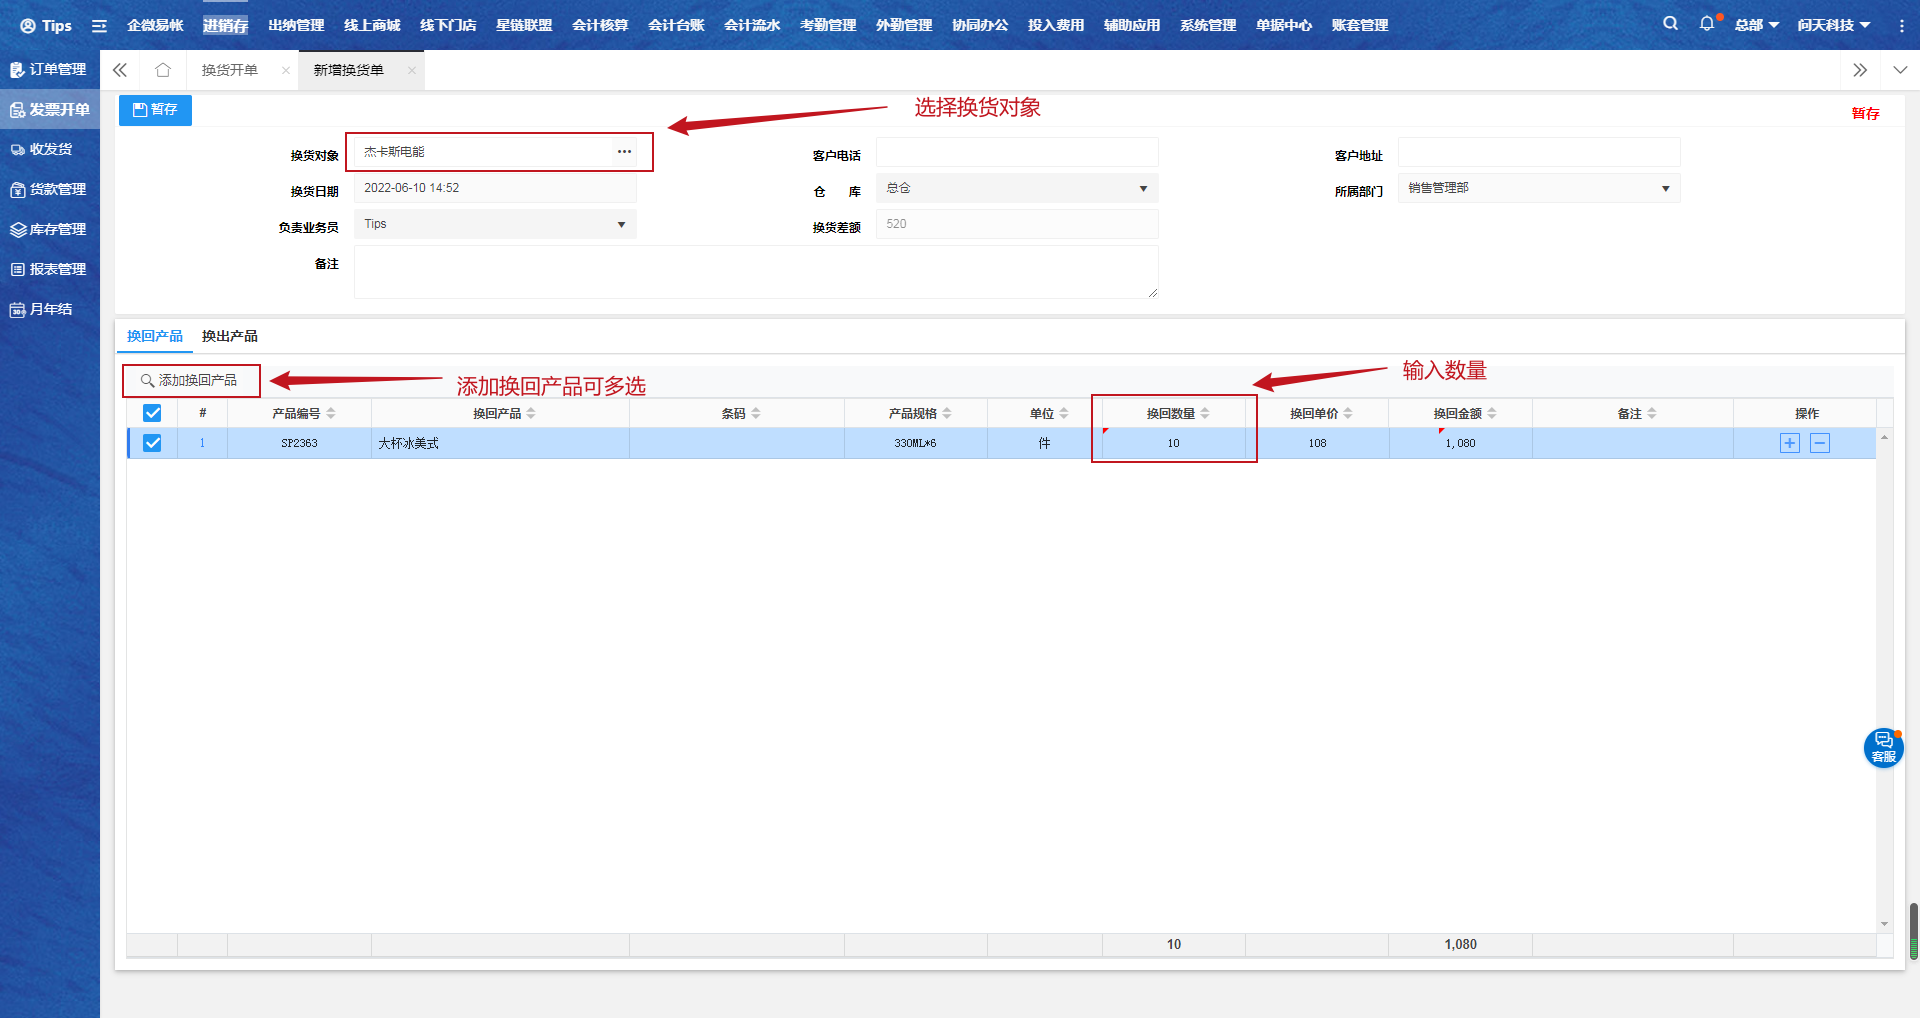Click the search magnifier icon in top bar

point(1670,24)
